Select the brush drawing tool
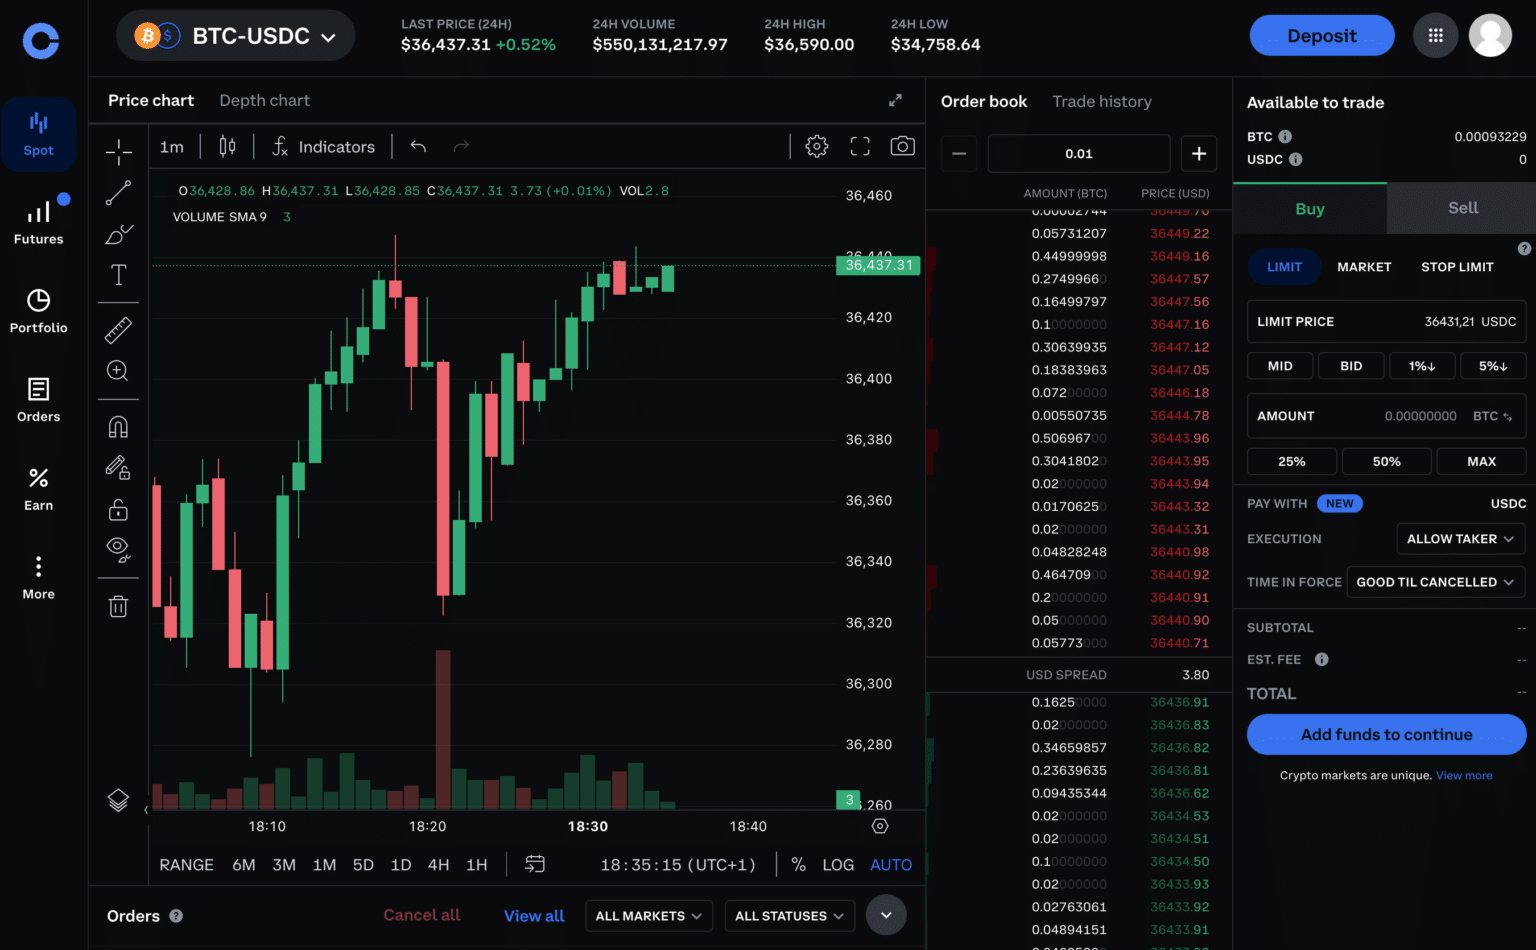Screen dimensions: 1536x950 point(118,234)
